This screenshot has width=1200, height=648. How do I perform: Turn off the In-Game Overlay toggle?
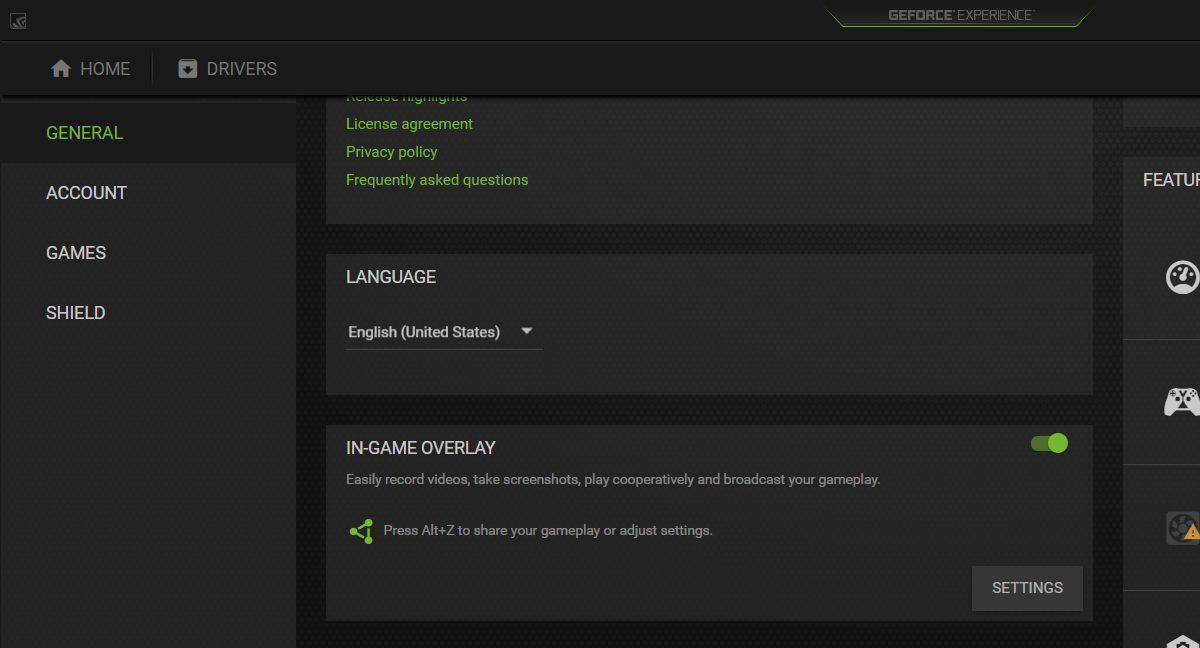click(x=1049, y=443)
